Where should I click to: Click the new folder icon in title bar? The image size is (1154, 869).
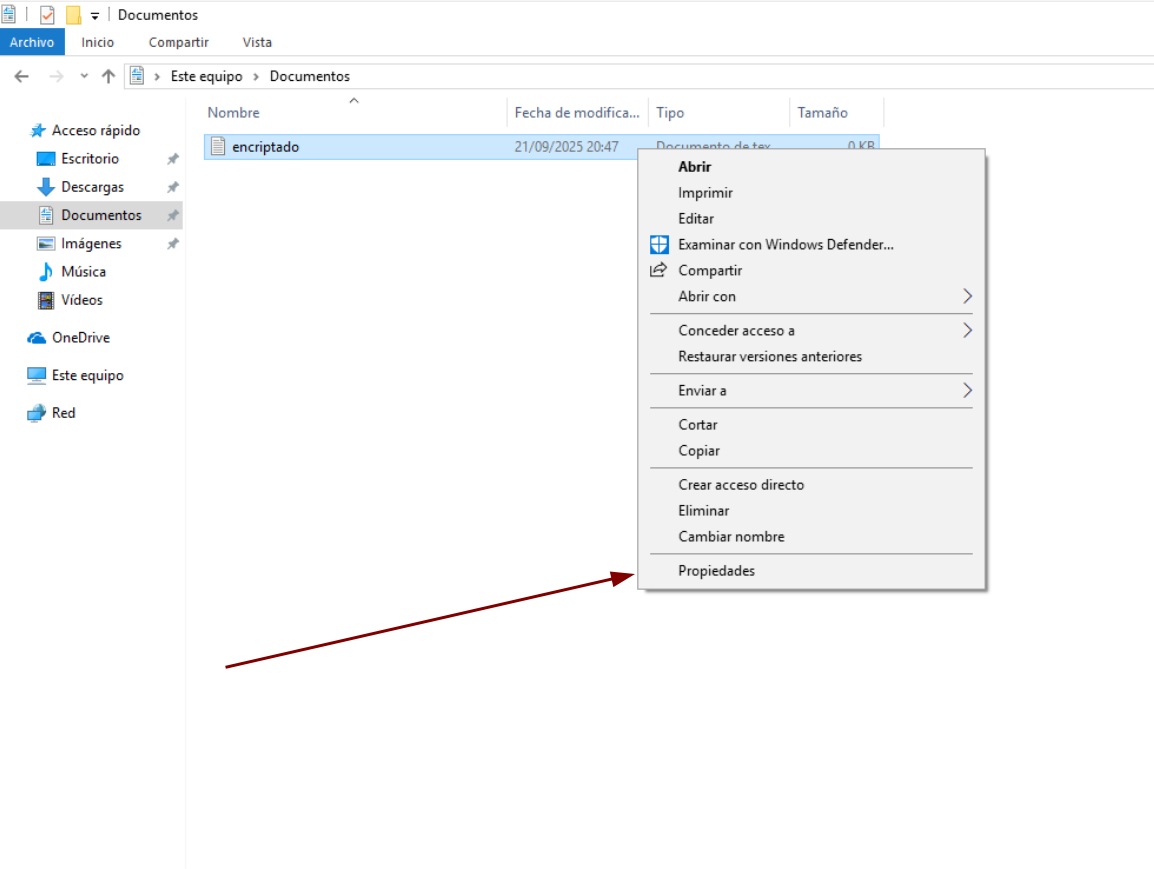click(x=73, y=14)
